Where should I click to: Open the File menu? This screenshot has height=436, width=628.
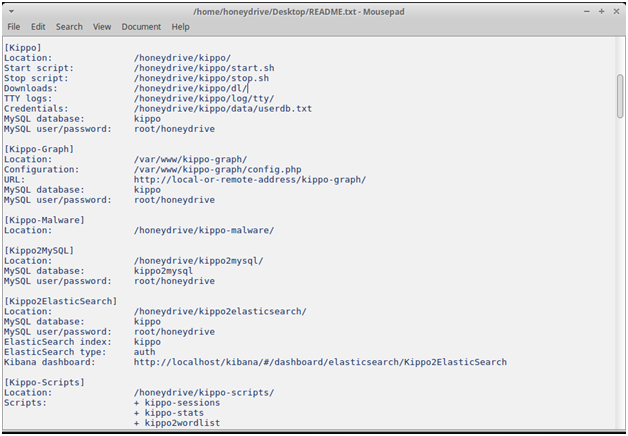tap(14, 27)
